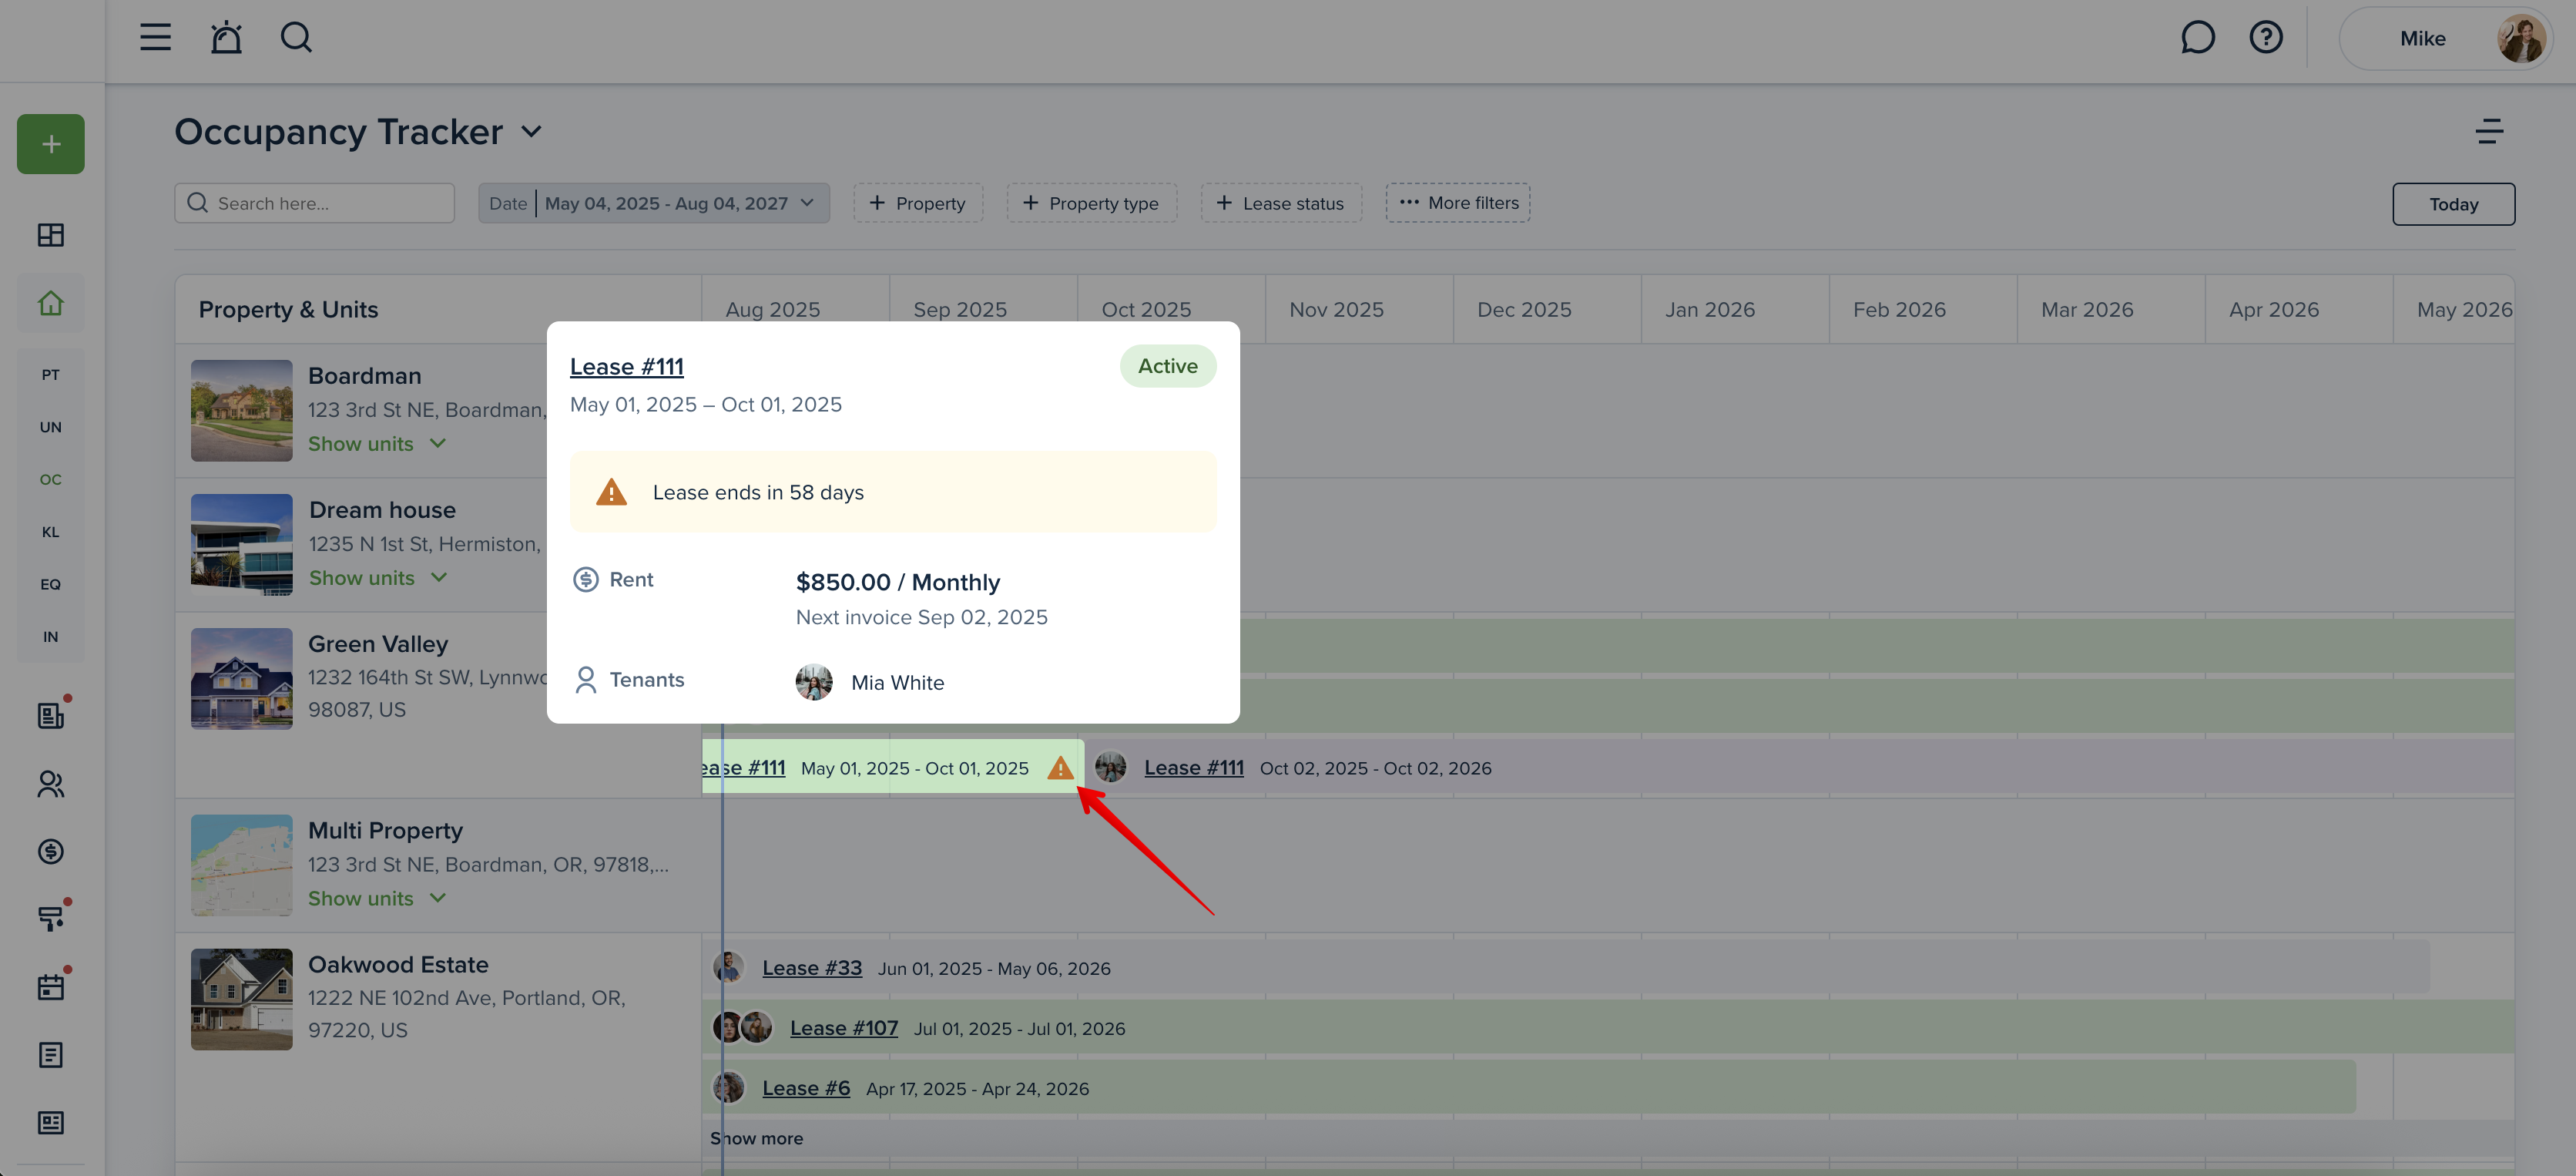Add a Property filter
The height and width of the screenshot is (1176, 2576).
[x=918, y=203]
